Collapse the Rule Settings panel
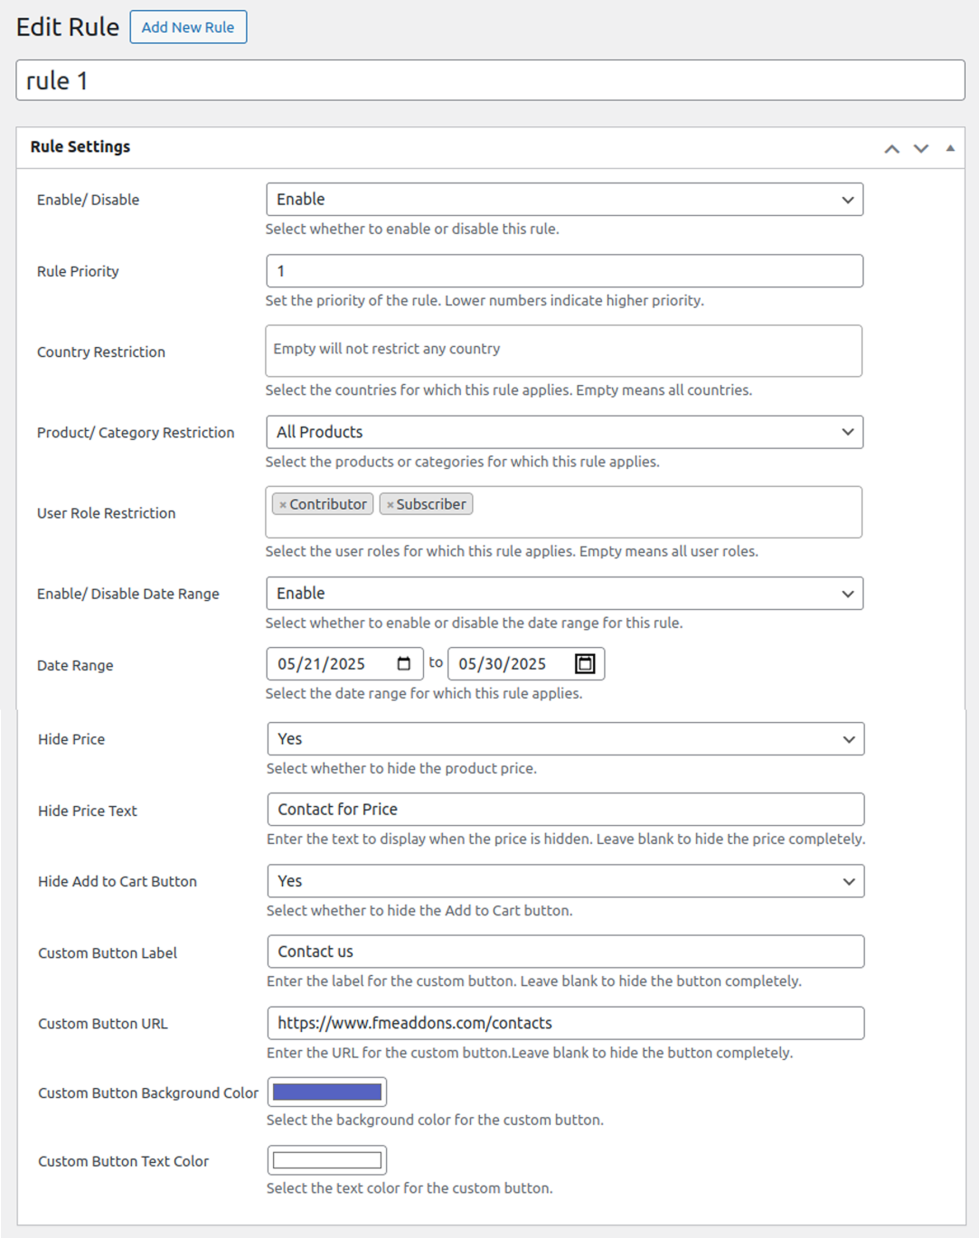979x1238 pixels. (x=950, y=148)
